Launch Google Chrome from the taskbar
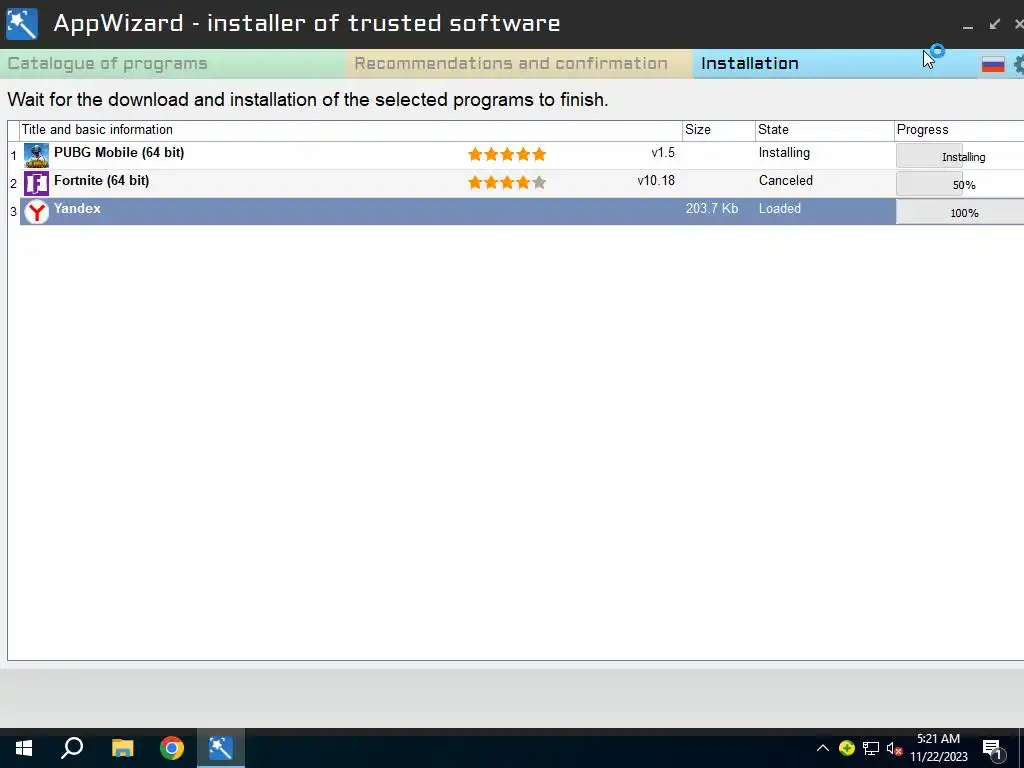 (172, 748)
